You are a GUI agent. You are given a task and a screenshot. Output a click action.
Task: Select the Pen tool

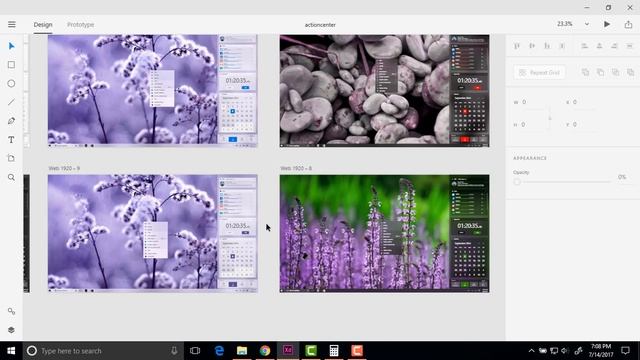pyautogui.click(x=11, y=121)
